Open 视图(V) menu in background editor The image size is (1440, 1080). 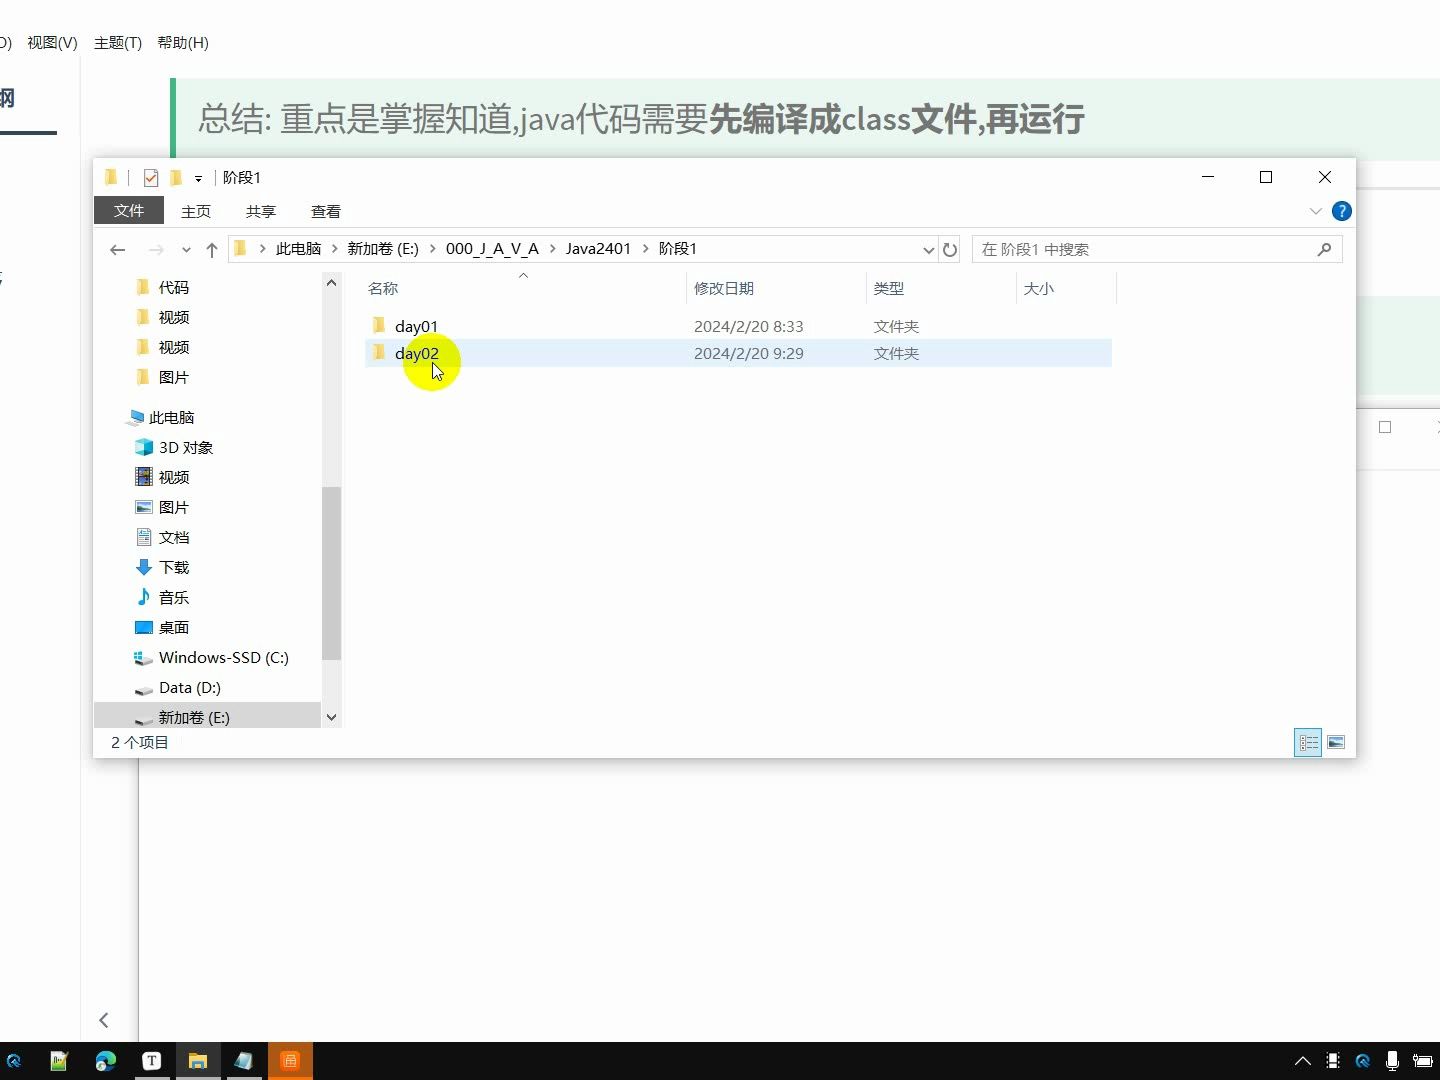[x=52, y=42]
